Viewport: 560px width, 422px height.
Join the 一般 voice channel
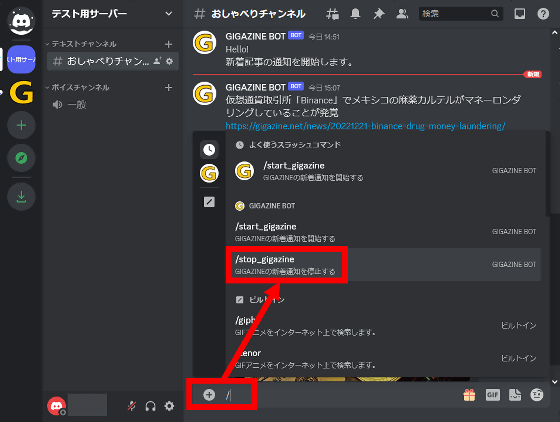(113, 105)
